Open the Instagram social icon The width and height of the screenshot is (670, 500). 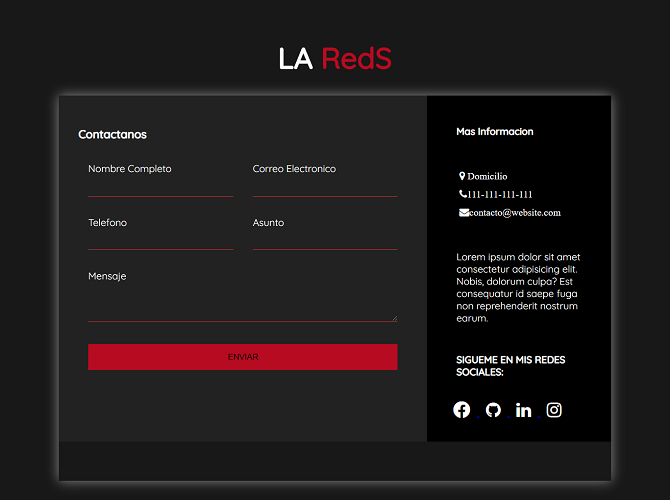tap(554, 410)
